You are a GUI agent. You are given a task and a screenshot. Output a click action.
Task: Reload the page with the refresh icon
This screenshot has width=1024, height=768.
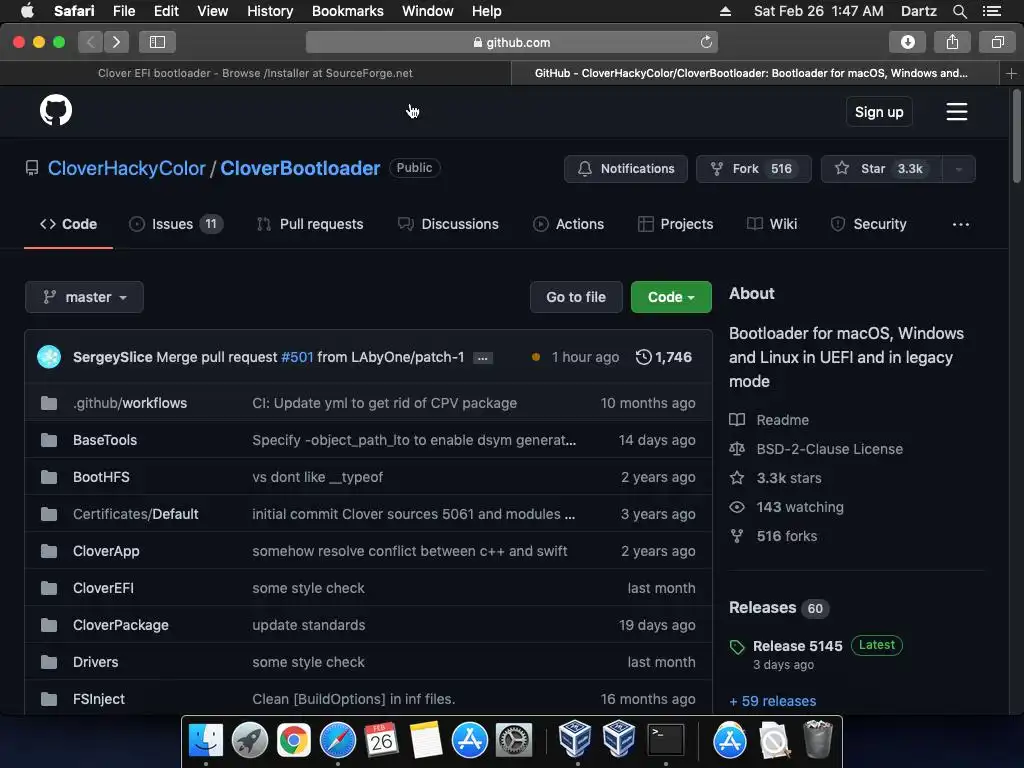pos(706,42)
